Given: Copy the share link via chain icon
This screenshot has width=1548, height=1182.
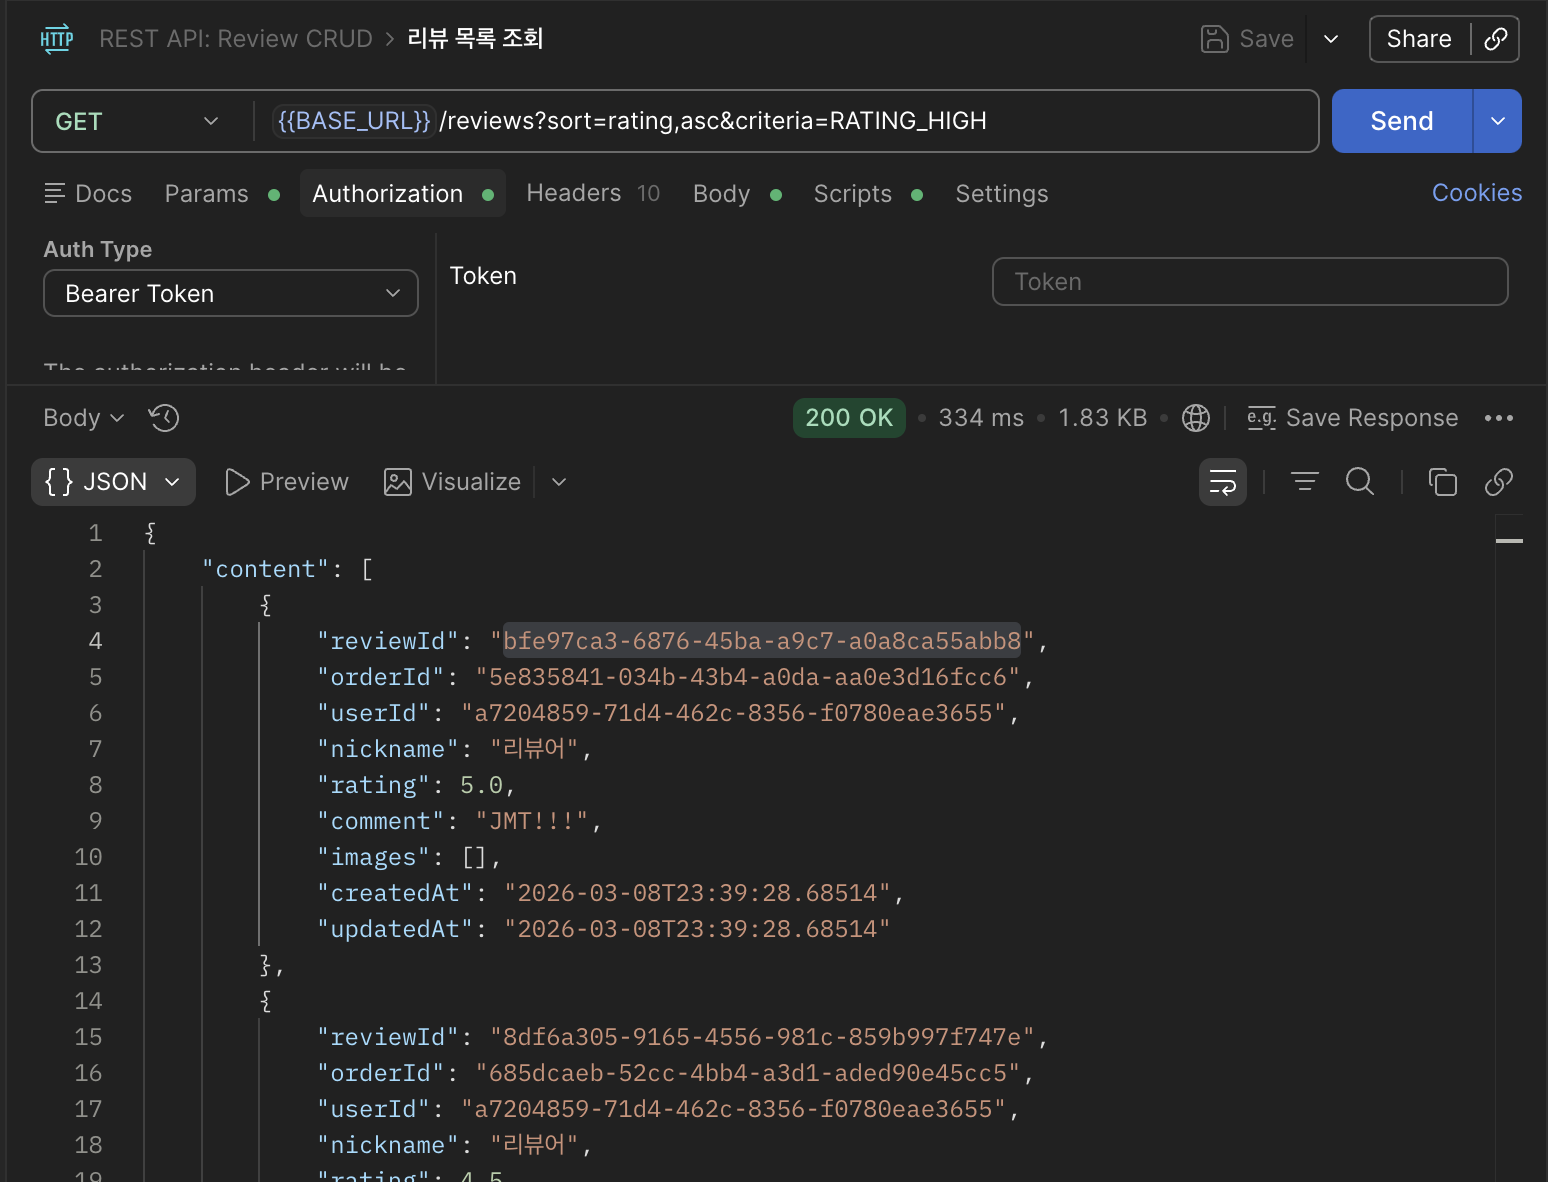Looking at the screenshot, I should (x=1496, y=39).
